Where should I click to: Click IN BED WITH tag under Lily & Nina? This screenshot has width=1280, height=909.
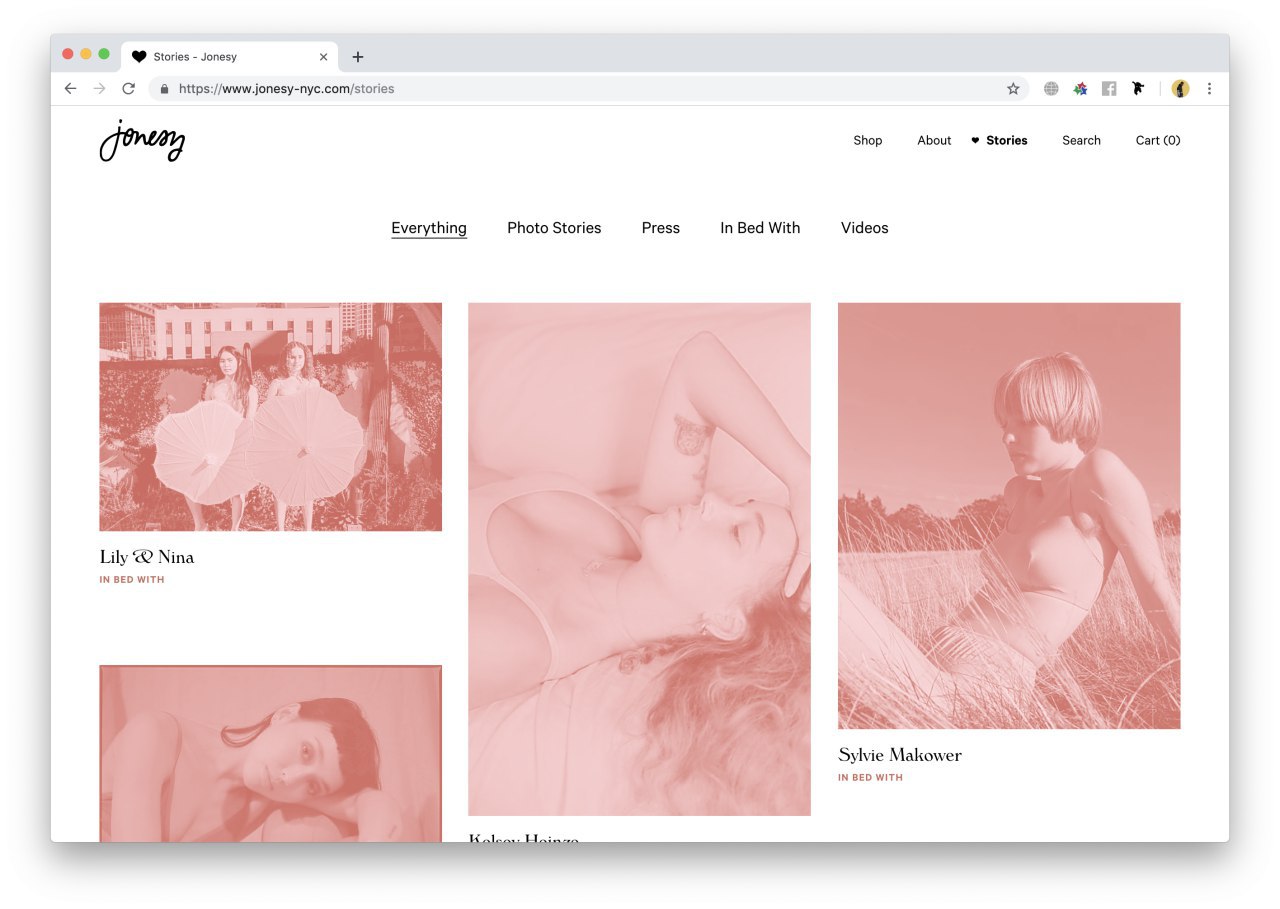tap(132, 580)
